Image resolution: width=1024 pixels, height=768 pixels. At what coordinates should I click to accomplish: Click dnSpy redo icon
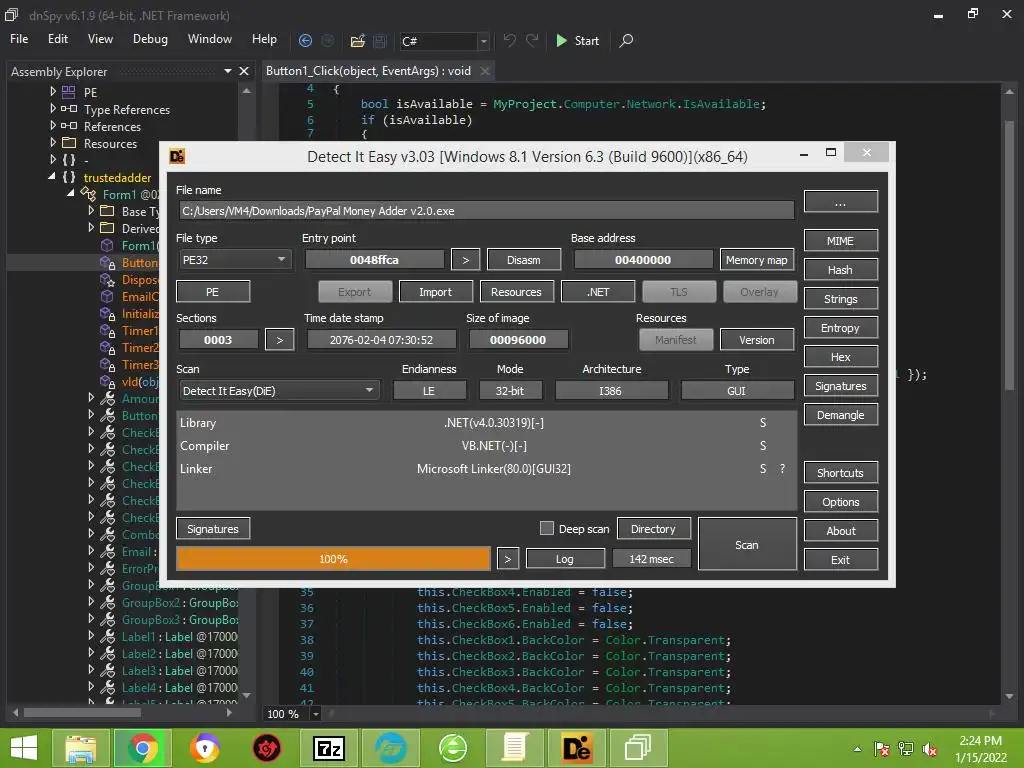pyautogui.click(x=532, y=40)
